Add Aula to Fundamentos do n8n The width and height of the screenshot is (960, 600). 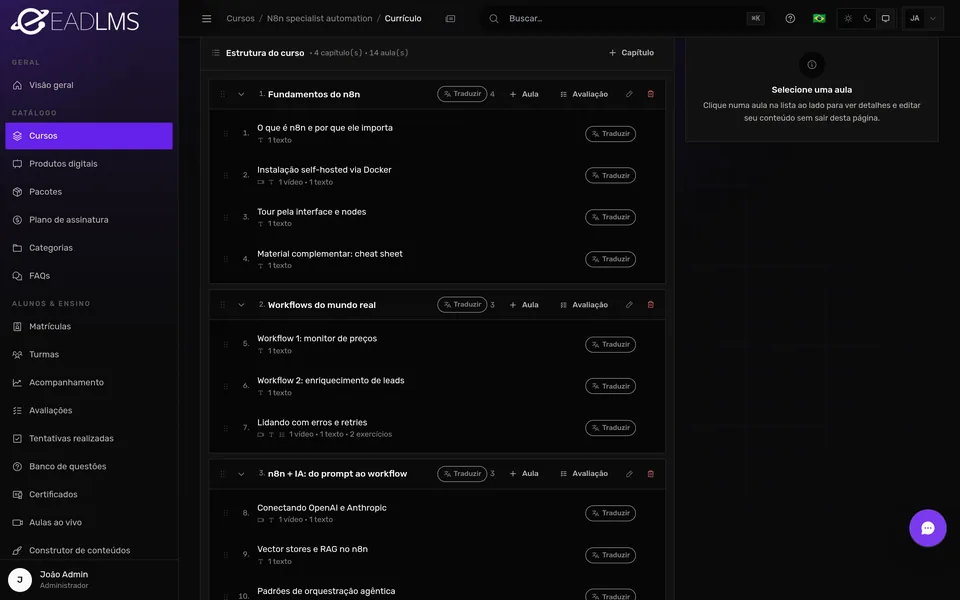coord(524,94)
